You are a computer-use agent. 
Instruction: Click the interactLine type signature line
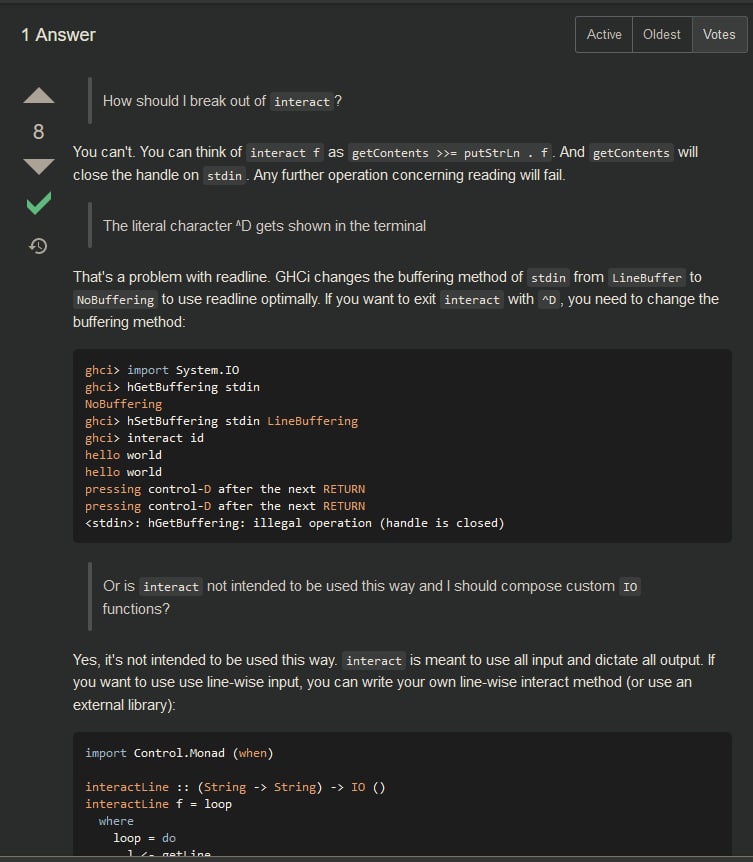click(235, 787)
